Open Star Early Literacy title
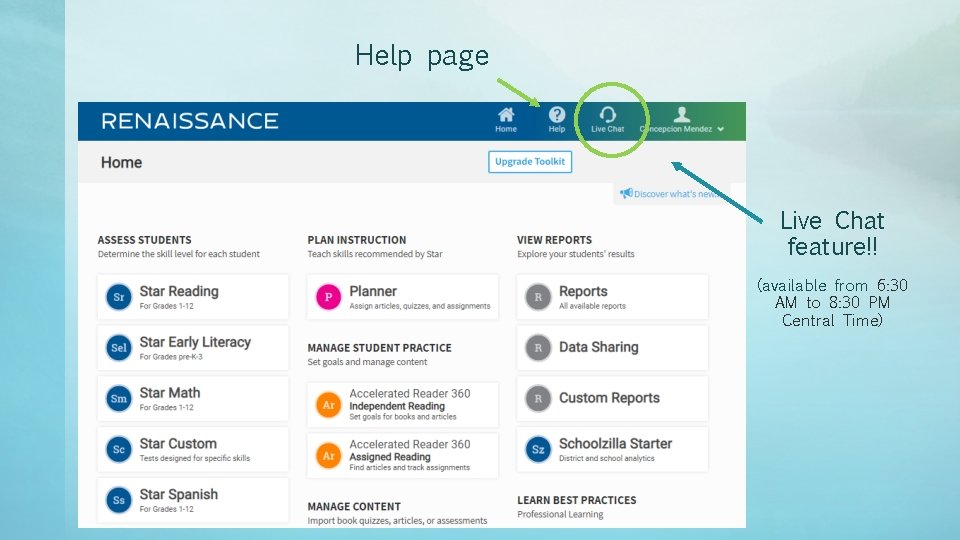Viewport: 960px width, 540px height. click(x=195, y=342)
